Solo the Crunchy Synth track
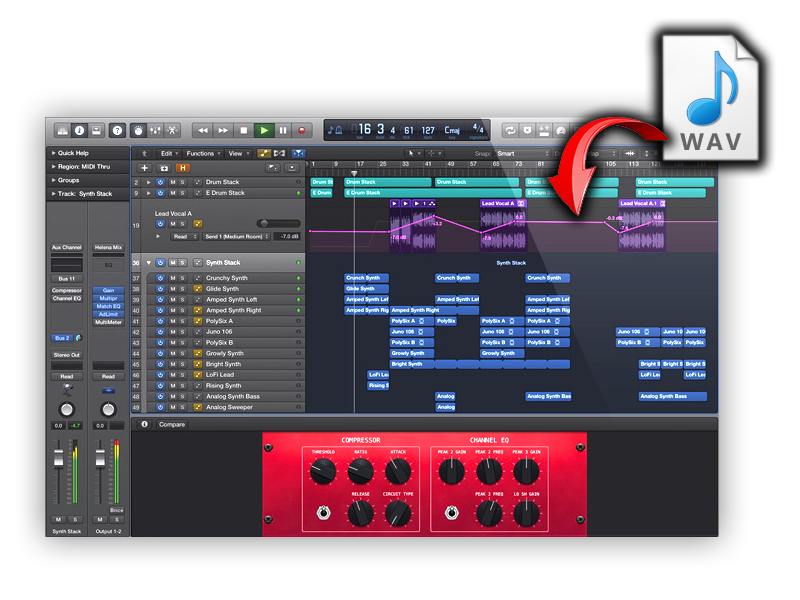Screen dimensions: 800x600 (182, 278)
